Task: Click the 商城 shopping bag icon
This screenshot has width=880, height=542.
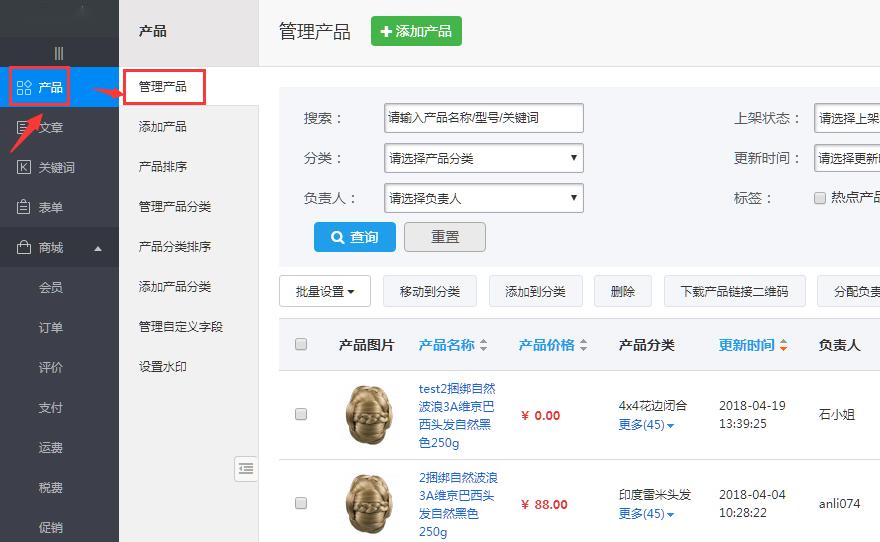Action: pos(24,248)
